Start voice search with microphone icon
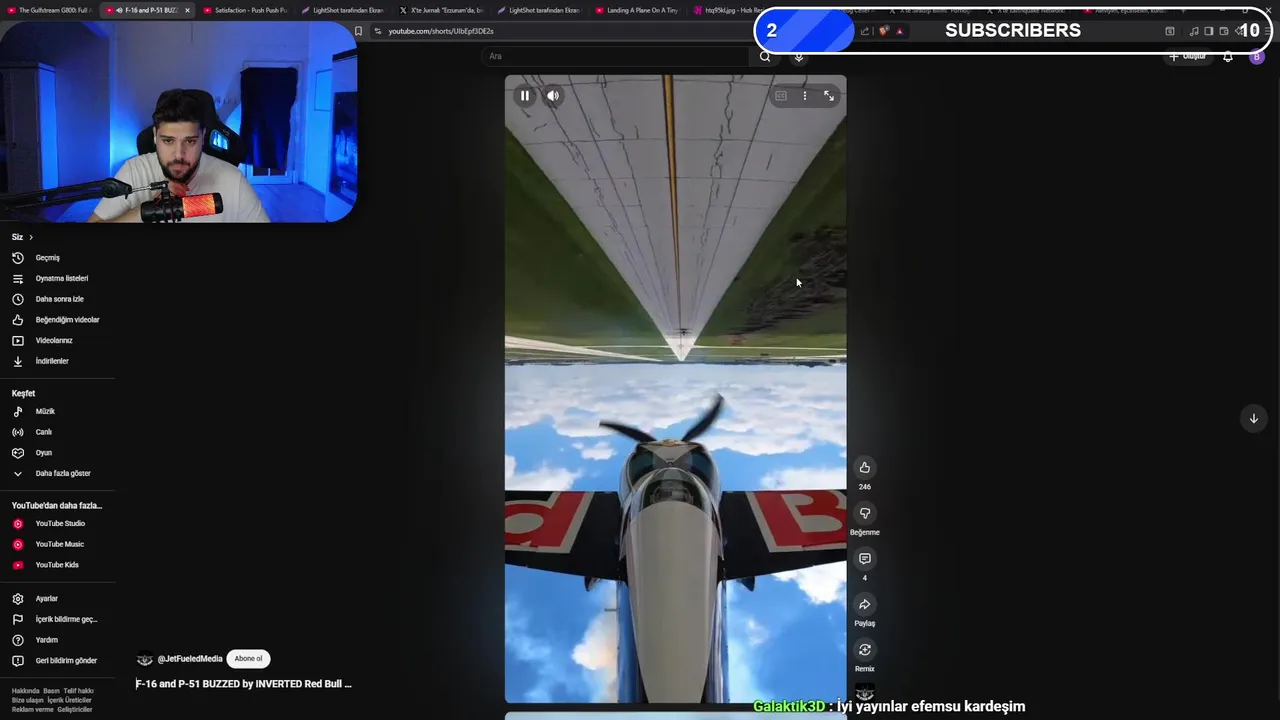Screen dimensions: 1280x720 tap(798, 56)
